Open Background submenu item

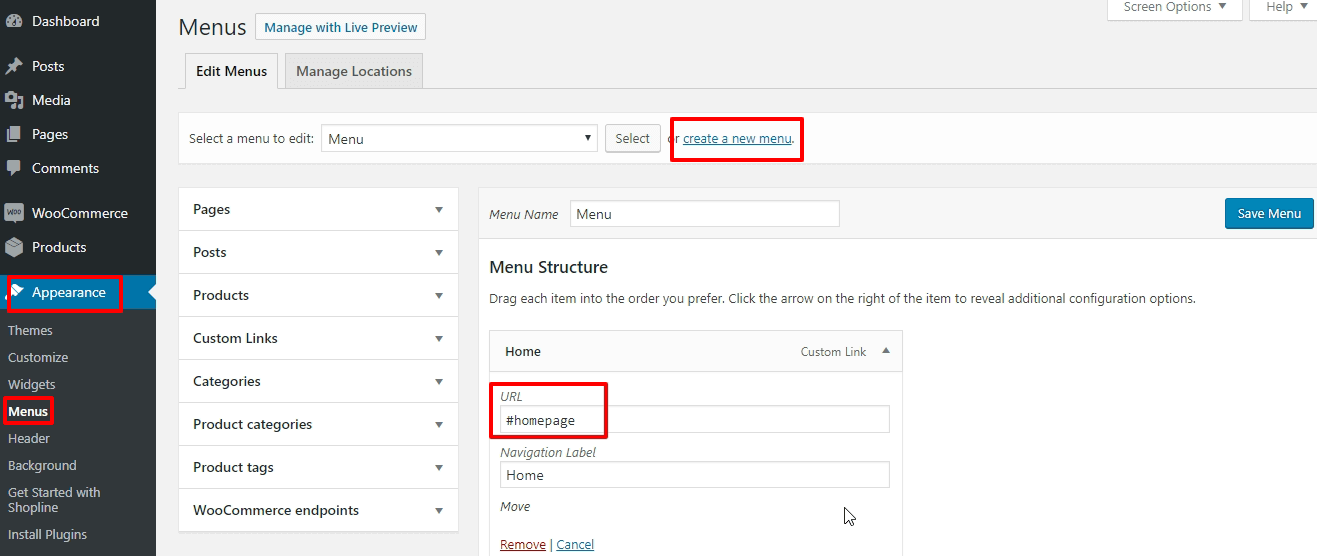pos(42,465)
